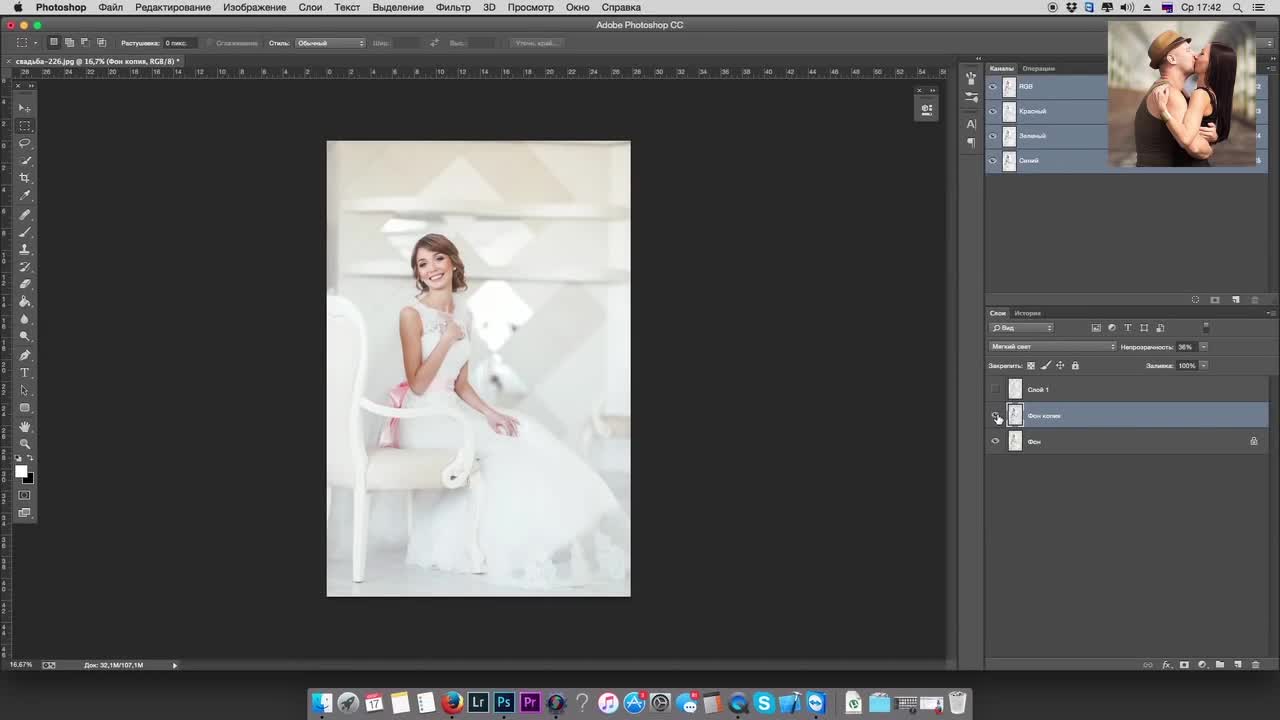Activate the Eyedropper tool
Screen dimensions: 1280x720
(x=25, y=196)
